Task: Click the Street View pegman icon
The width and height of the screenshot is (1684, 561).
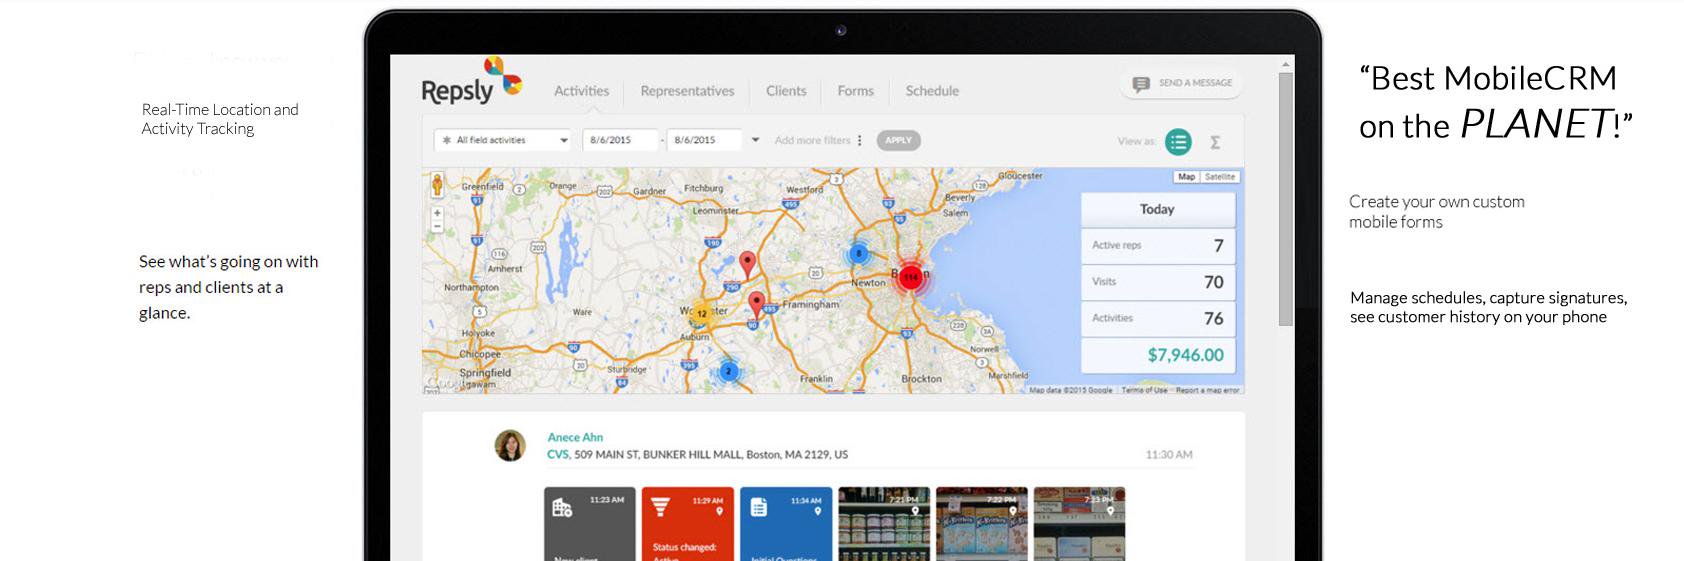Action: click(437, 184)
